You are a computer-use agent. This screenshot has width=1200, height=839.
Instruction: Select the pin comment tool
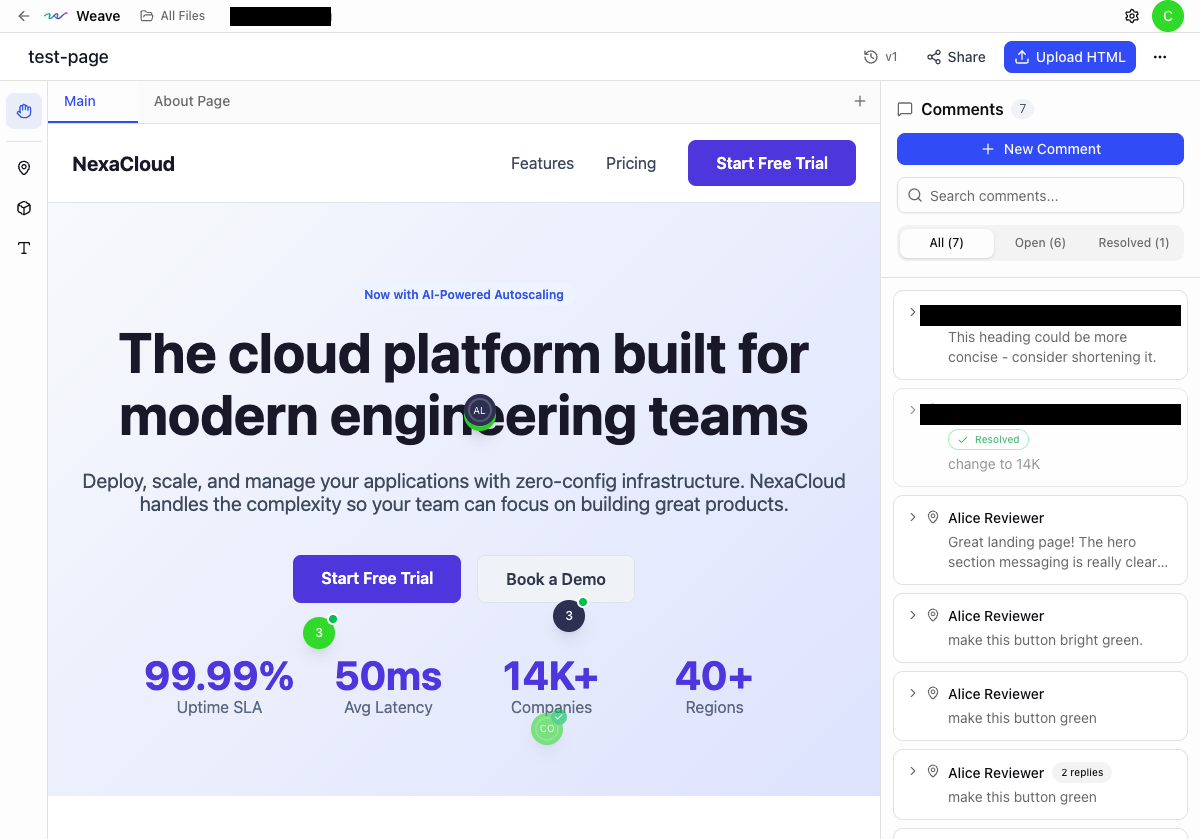24,168
